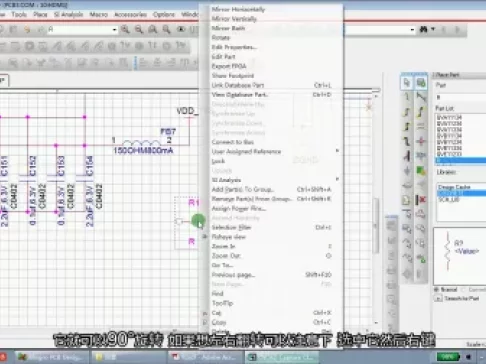Click the Zoom Out magnifier toolbar icon
This screenshot has width=486, height=364.
(x=139, y=30)
